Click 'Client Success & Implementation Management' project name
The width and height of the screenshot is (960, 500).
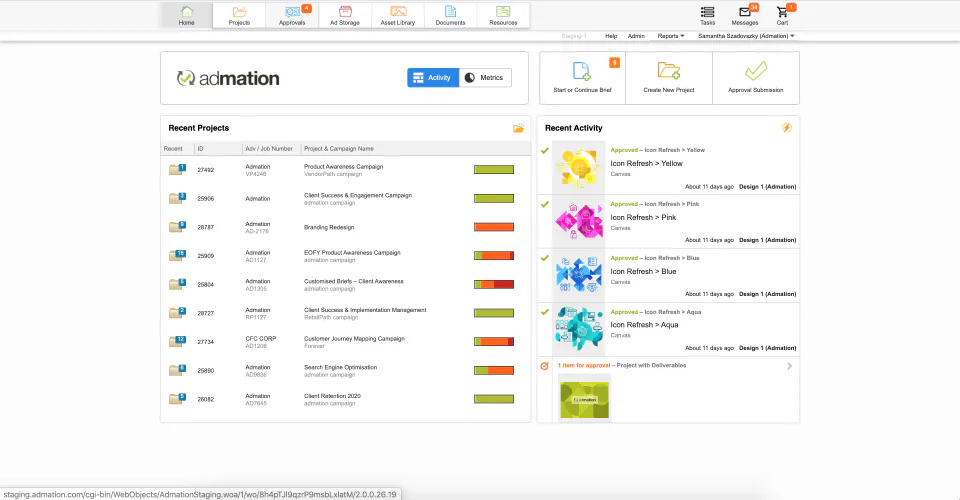365,310
